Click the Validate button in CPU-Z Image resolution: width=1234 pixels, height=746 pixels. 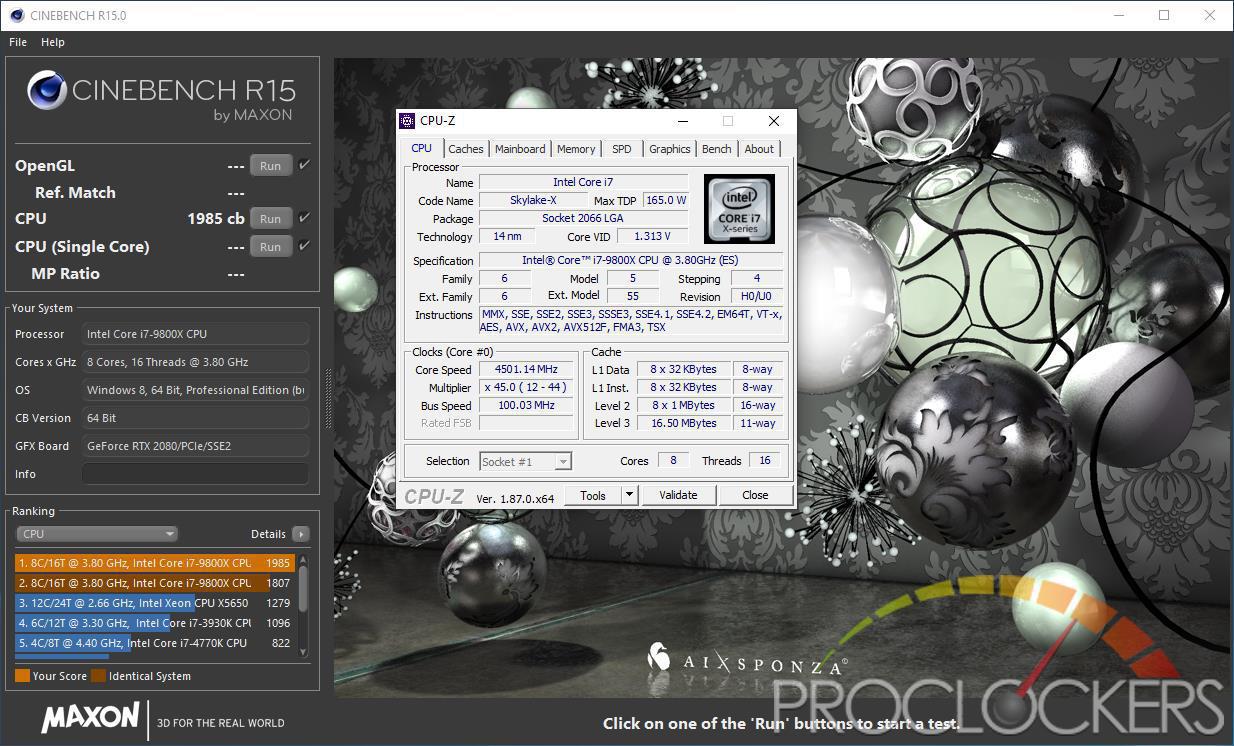click(678, 495)
